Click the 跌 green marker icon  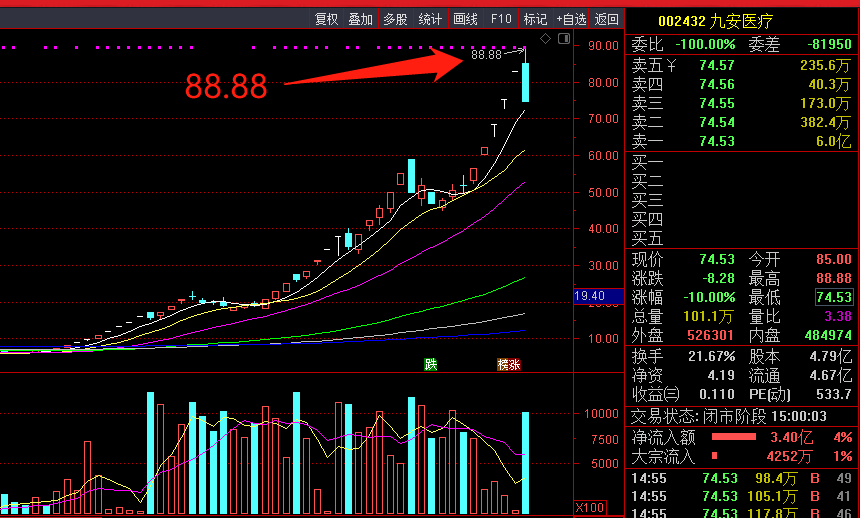click(430, 364)
